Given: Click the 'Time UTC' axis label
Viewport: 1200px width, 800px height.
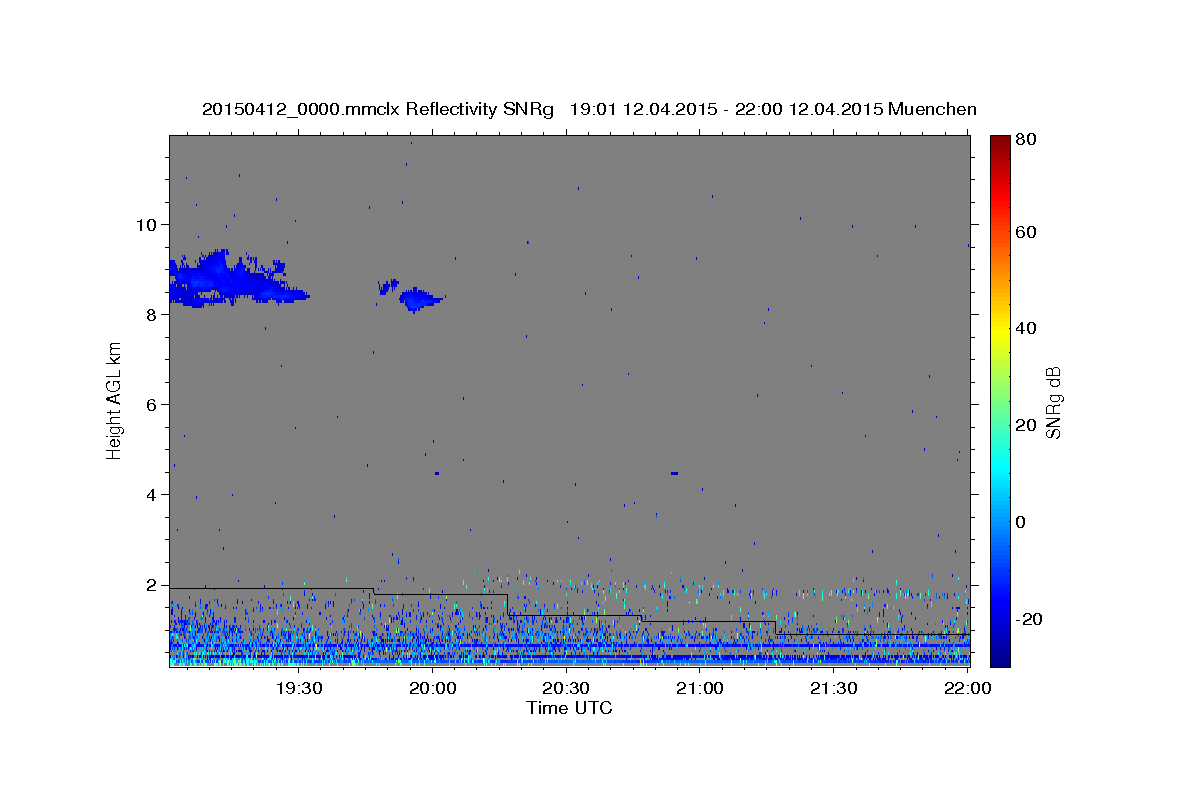Looking at the screenshot, I should tap(569, 708).
